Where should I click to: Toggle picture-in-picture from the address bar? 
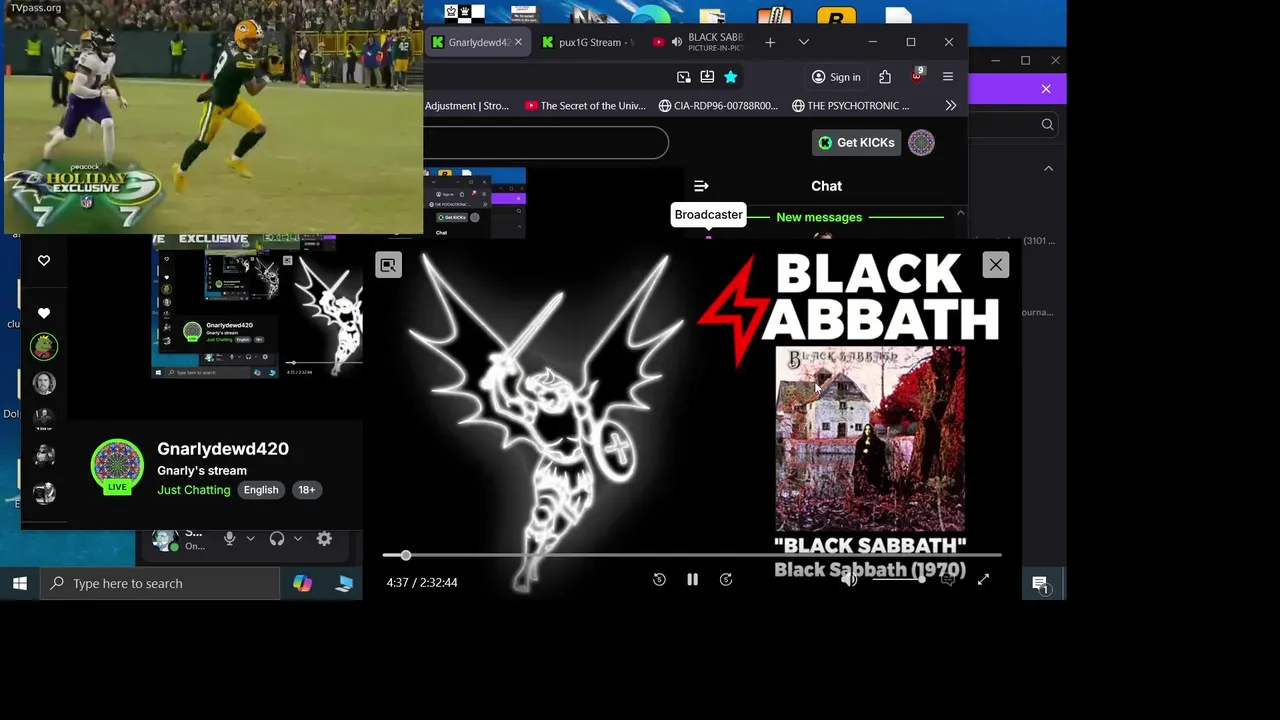click(683, 77)
